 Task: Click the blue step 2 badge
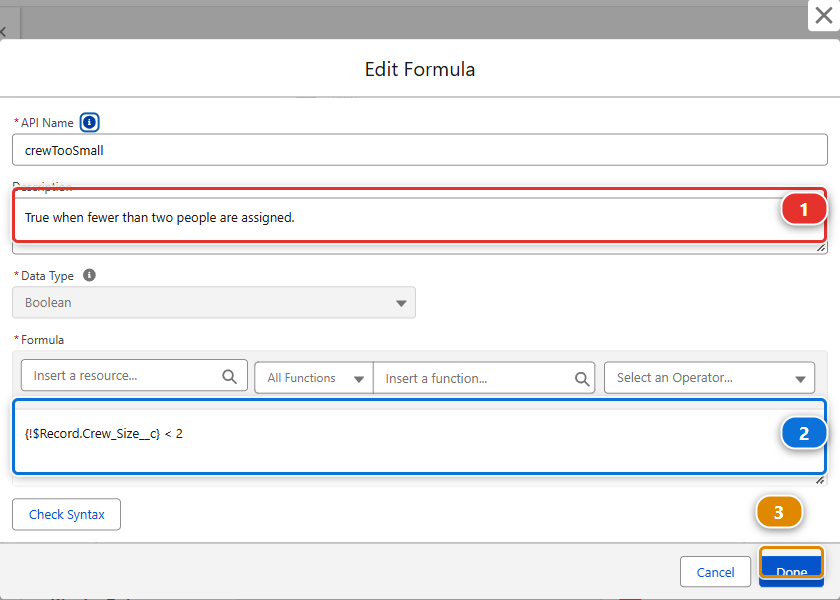coord(804,433)
